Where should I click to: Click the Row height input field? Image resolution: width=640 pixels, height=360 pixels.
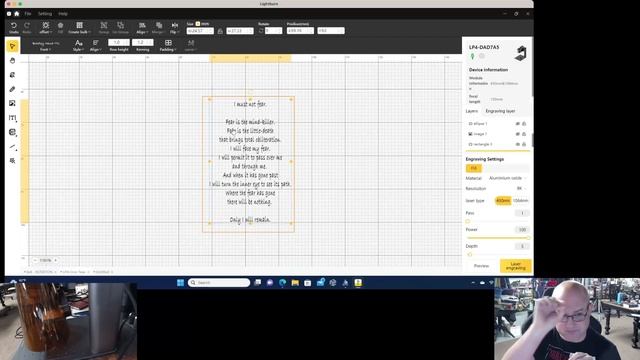119,42
